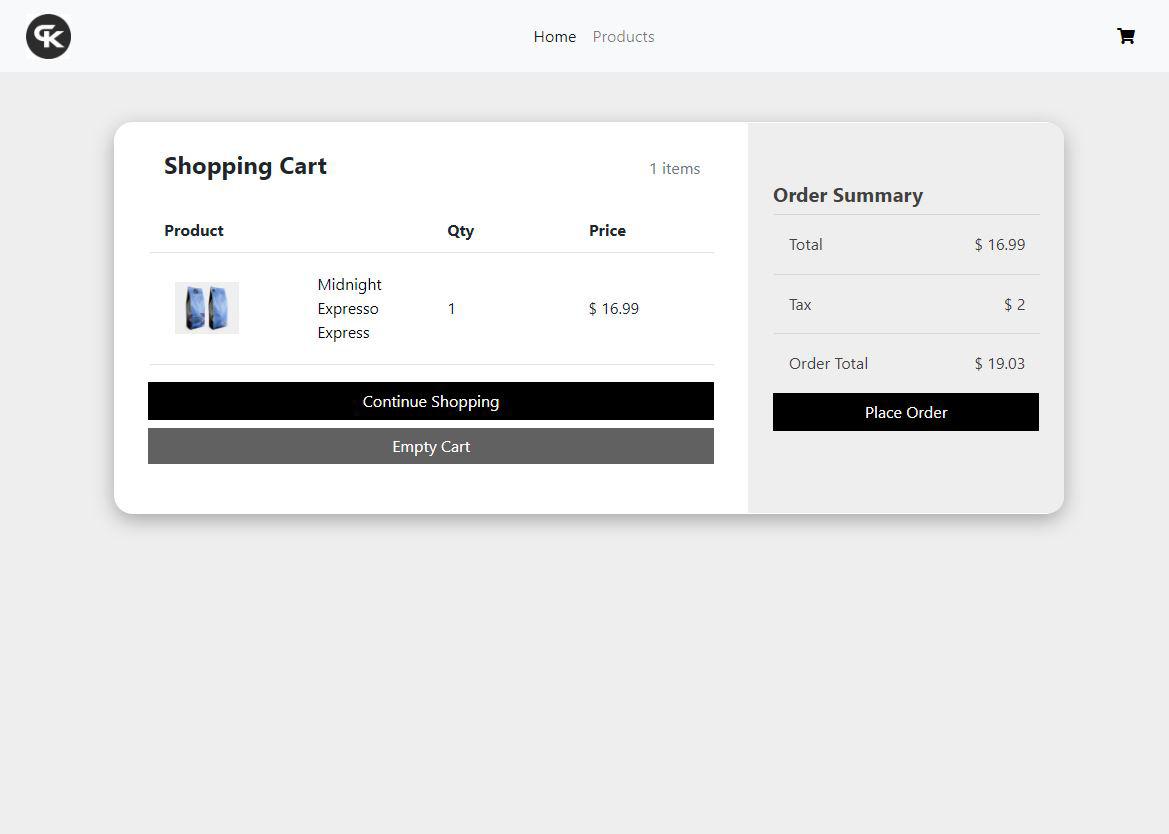Screen dimensions: 1169x834
Task: Click the Order Summary heading
Action: tap(848, 195)
